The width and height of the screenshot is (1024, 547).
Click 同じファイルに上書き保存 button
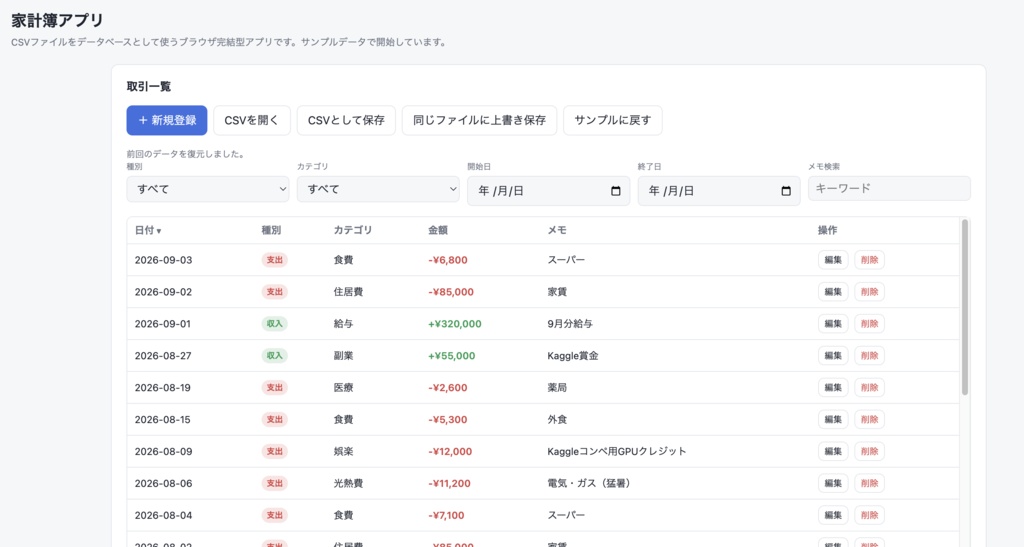coord(479,121)
